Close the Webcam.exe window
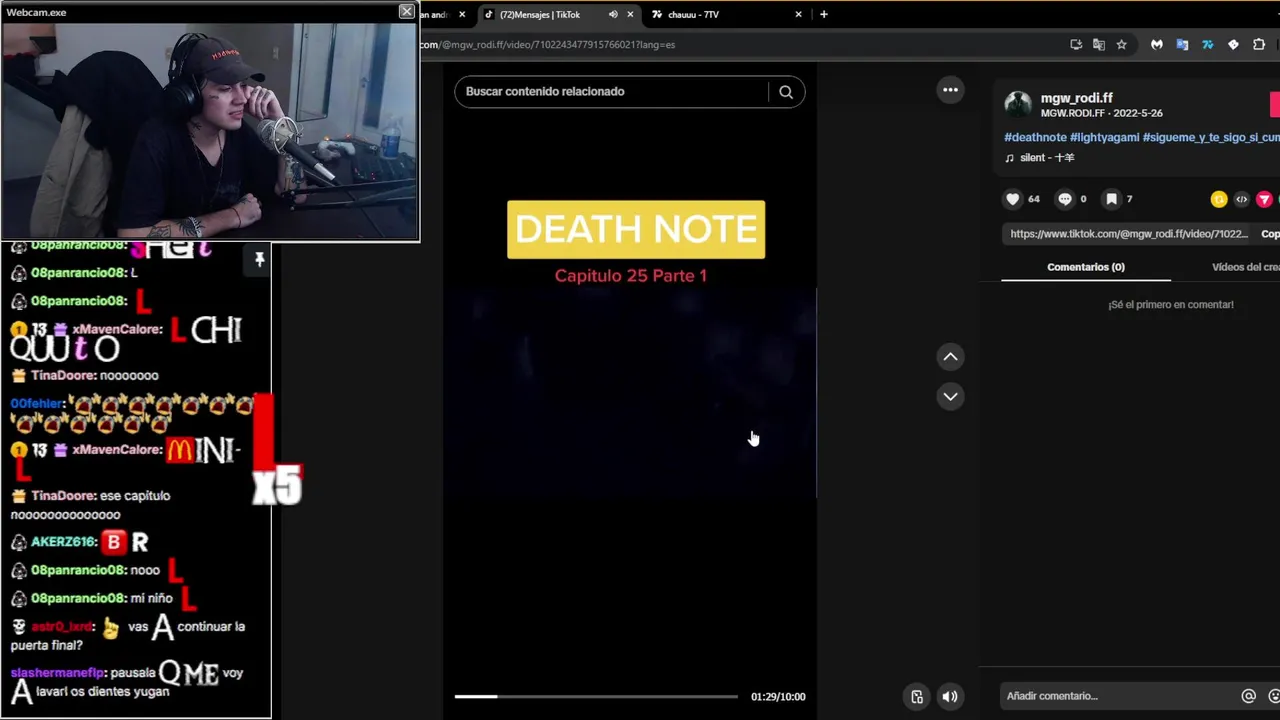The image size is (1280, 720). pyautogui.click(x=406, y=12)
